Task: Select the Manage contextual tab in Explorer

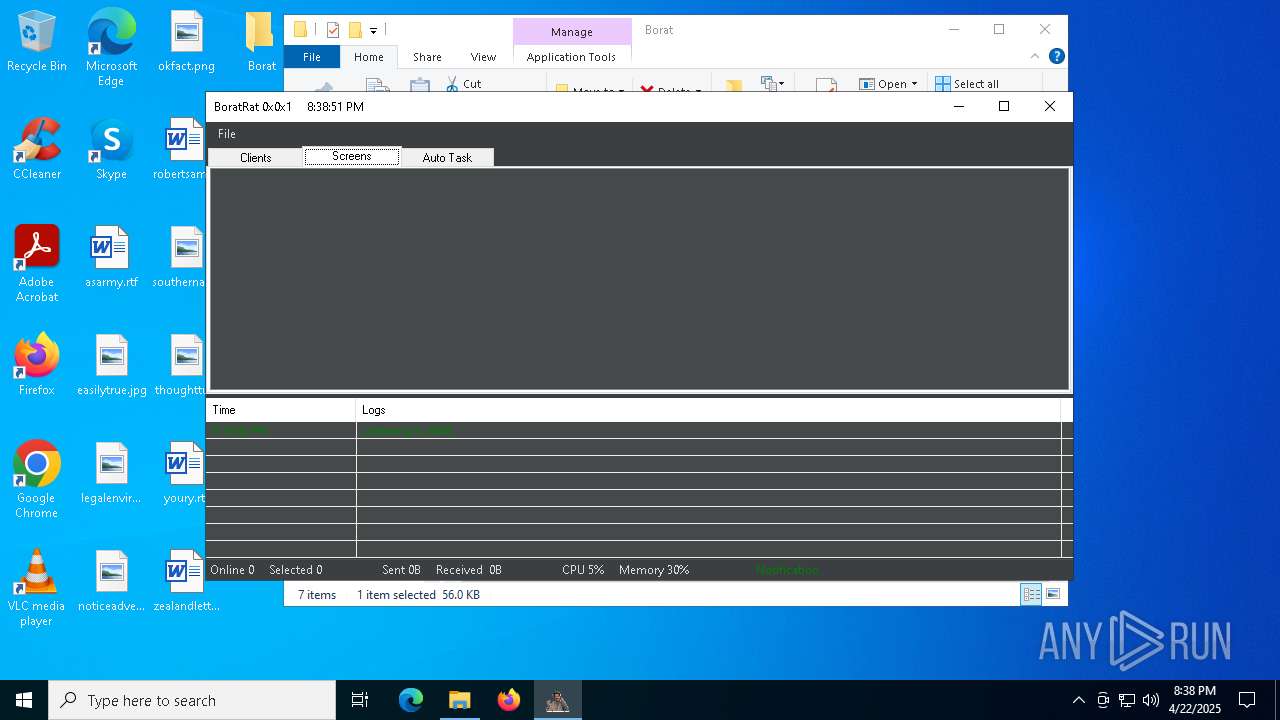Action: (572, 32)
